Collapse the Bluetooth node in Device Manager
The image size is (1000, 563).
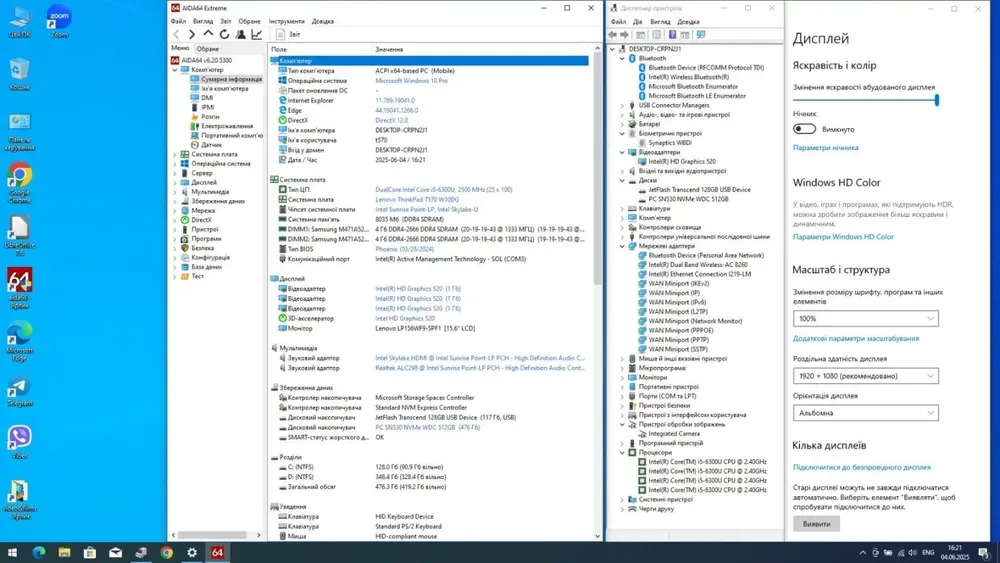pos(622,59)
